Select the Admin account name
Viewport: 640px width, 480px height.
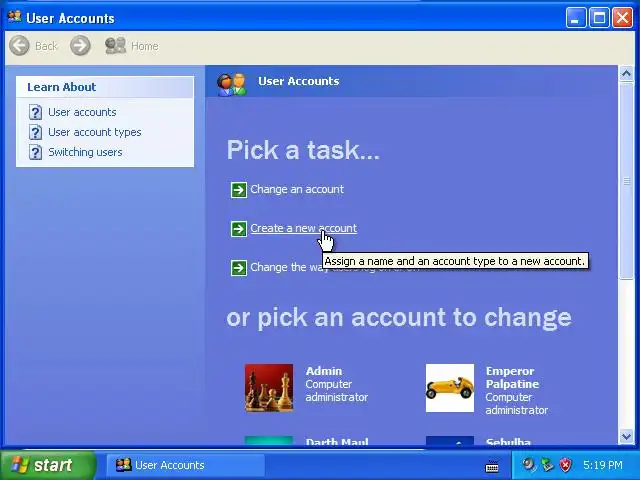pyautogui.click(x=324, y=371)
